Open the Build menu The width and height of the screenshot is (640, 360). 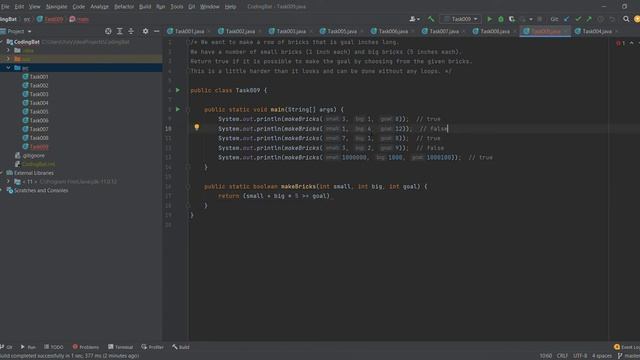pyautogui.click(x=145, y=7)
